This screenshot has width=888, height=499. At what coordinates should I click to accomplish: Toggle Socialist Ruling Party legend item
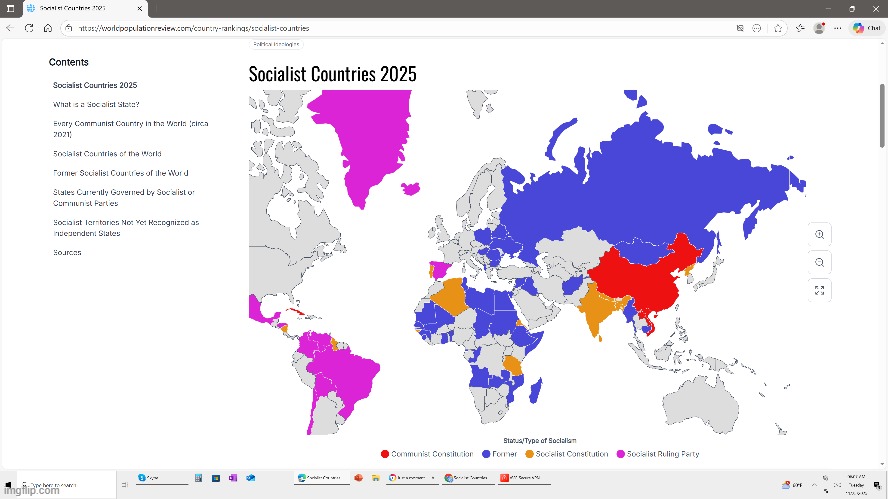(x=657, y=454)
